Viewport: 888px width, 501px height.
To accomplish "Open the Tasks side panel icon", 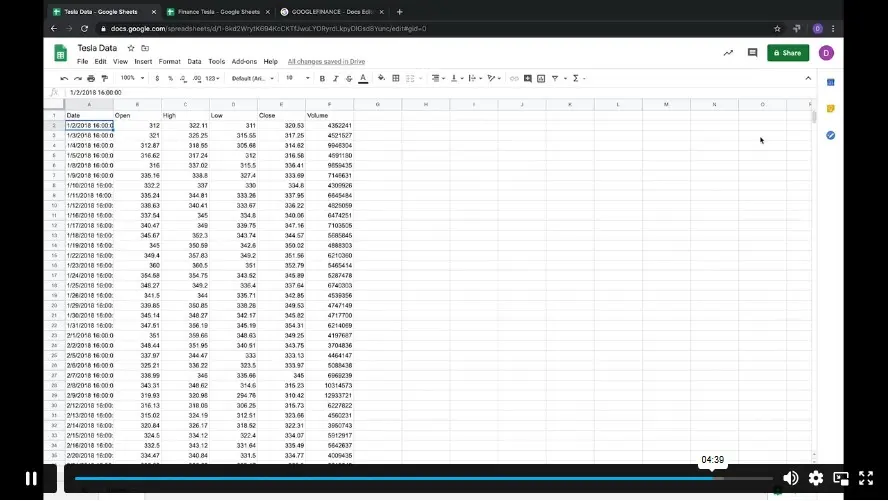I will point(830,135).
